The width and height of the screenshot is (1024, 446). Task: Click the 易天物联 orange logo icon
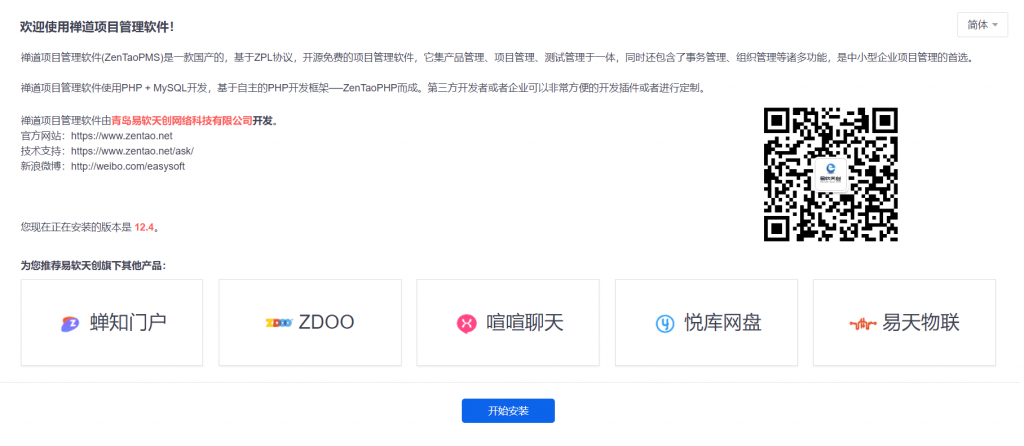coord(863,323)
